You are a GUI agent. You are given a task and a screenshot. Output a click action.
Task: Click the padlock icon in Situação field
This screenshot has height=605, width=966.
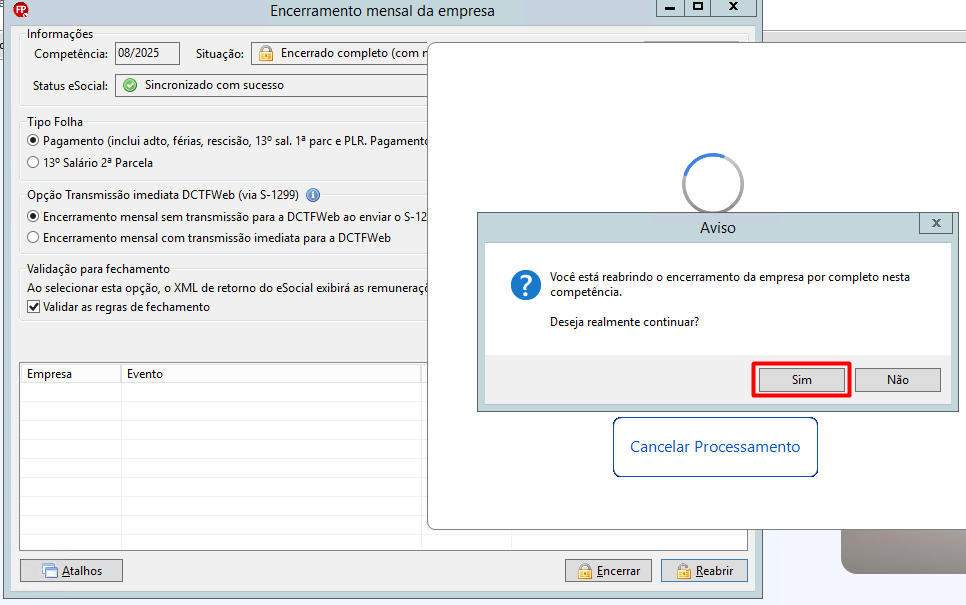[x=266, y=54]
